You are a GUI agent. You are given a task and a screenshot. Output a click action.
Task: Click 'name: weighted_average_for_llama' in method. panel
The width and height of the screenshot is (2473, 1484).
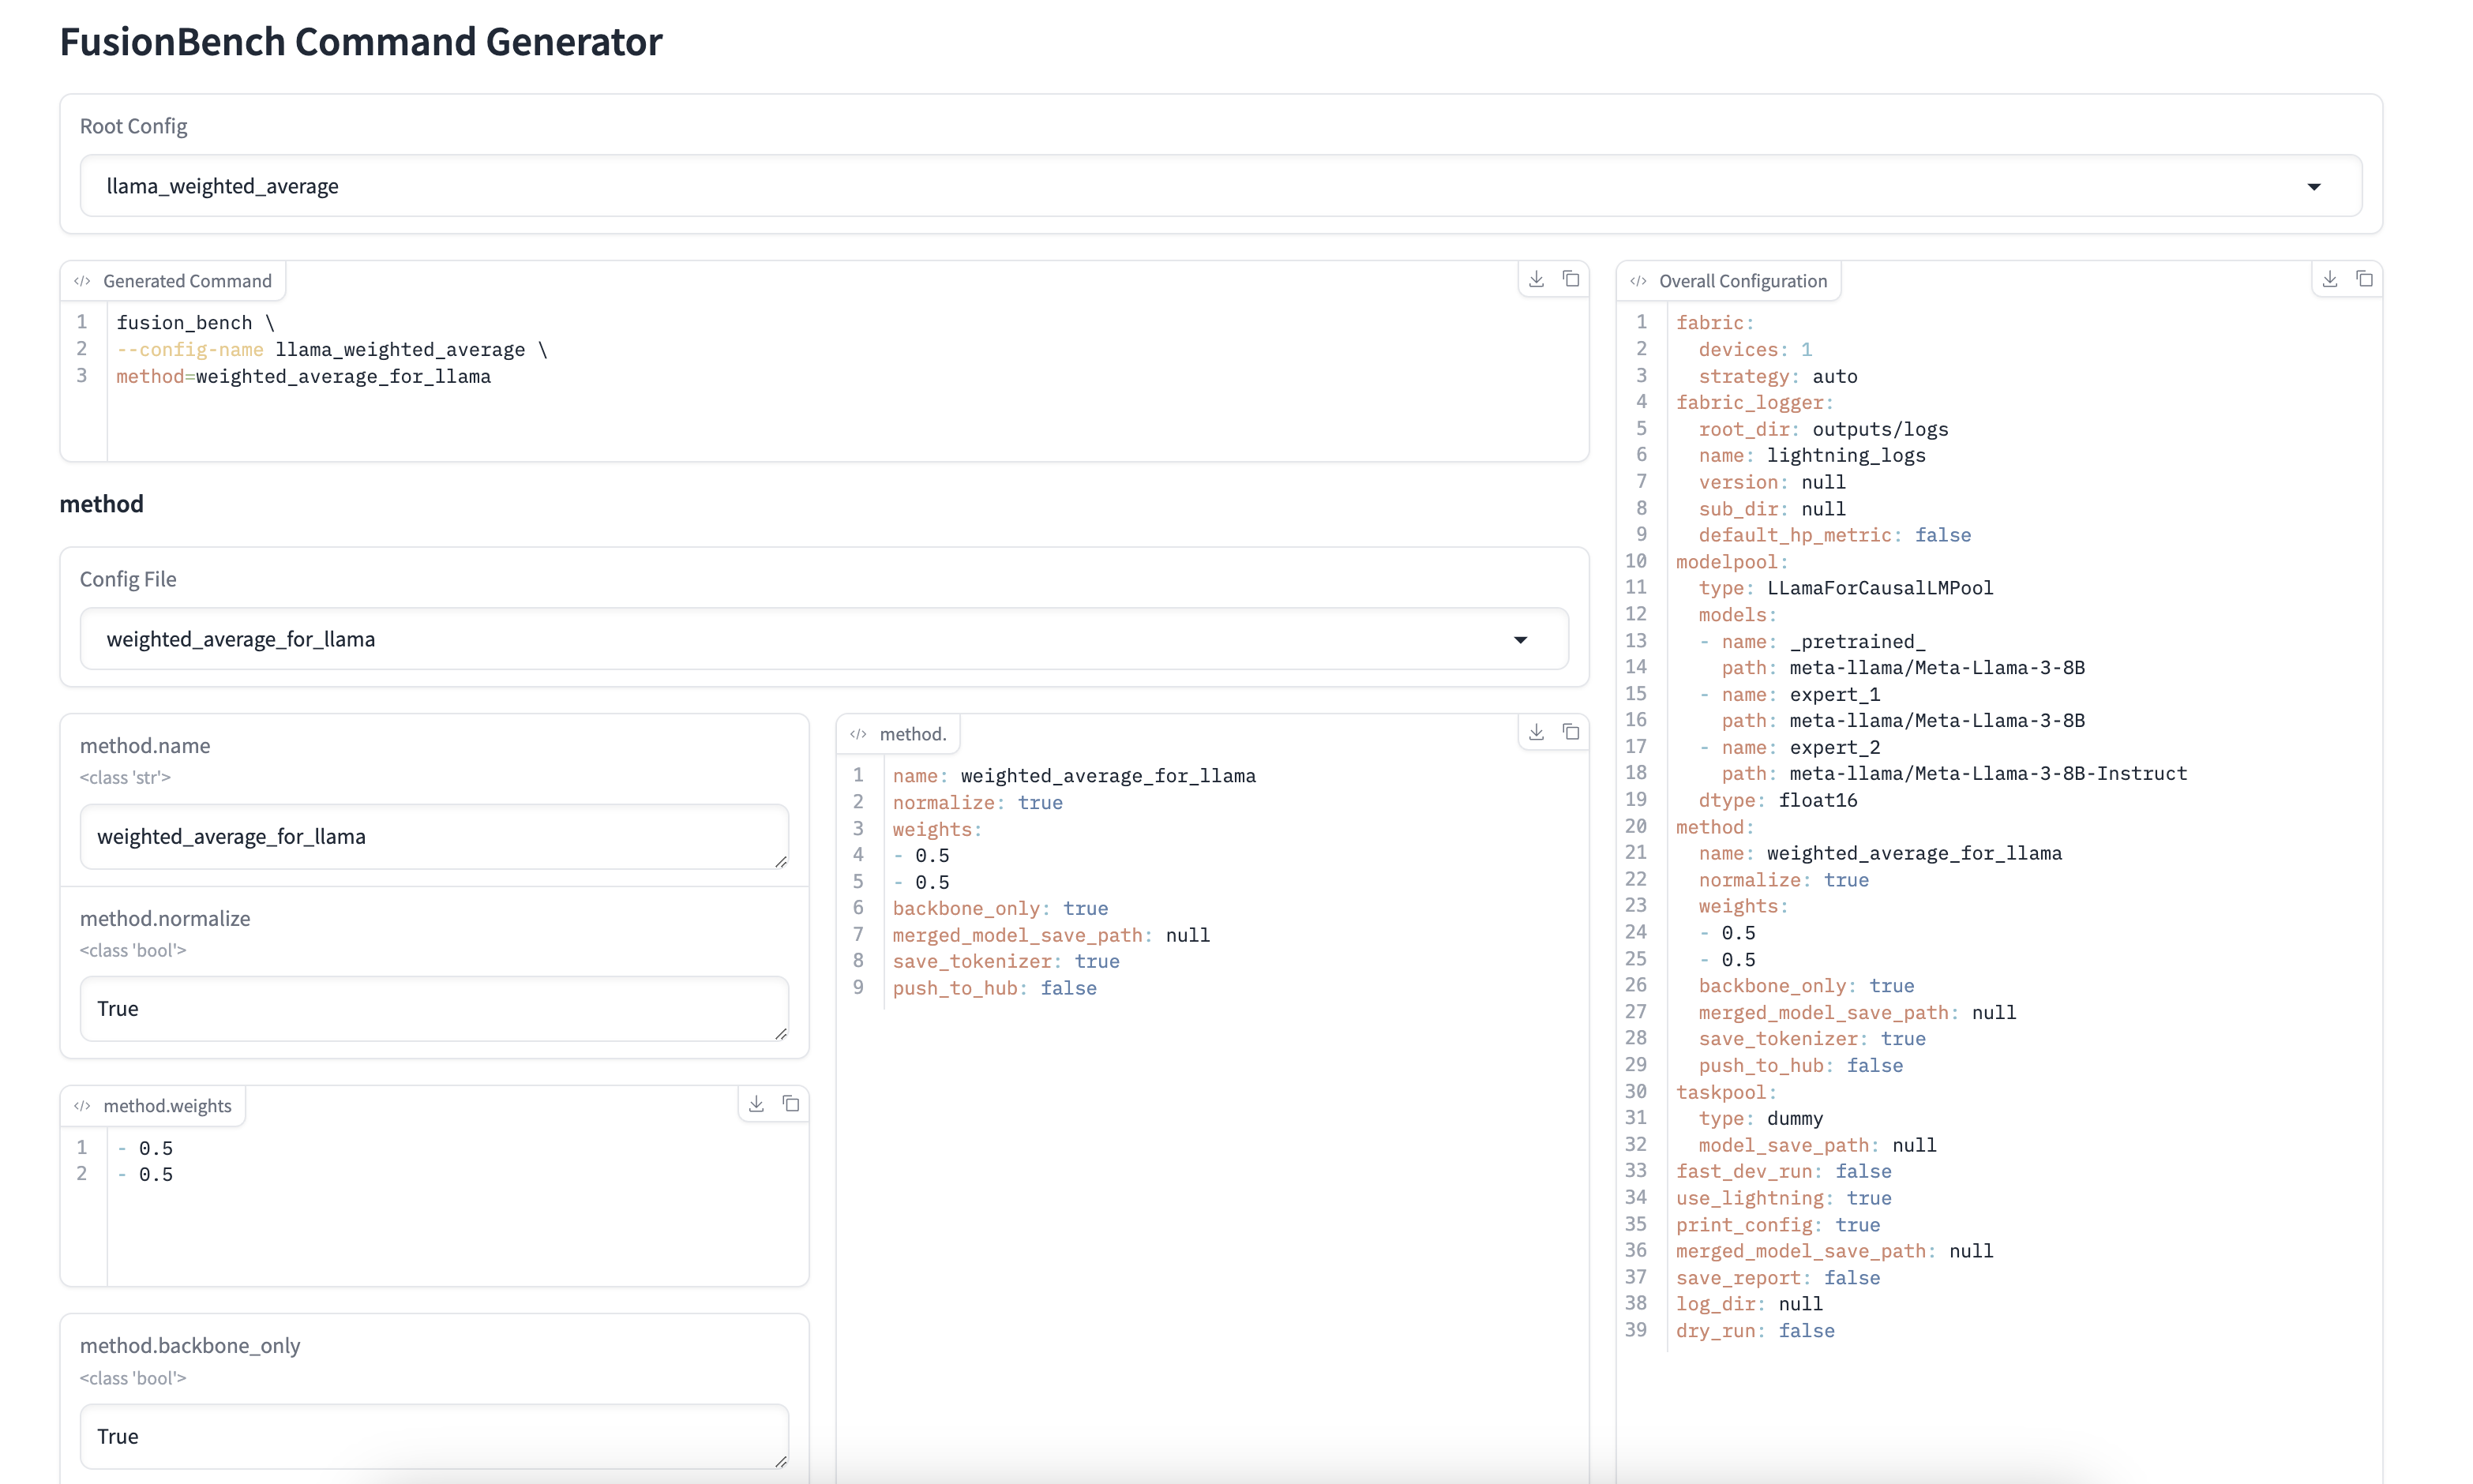point(1074,776)
